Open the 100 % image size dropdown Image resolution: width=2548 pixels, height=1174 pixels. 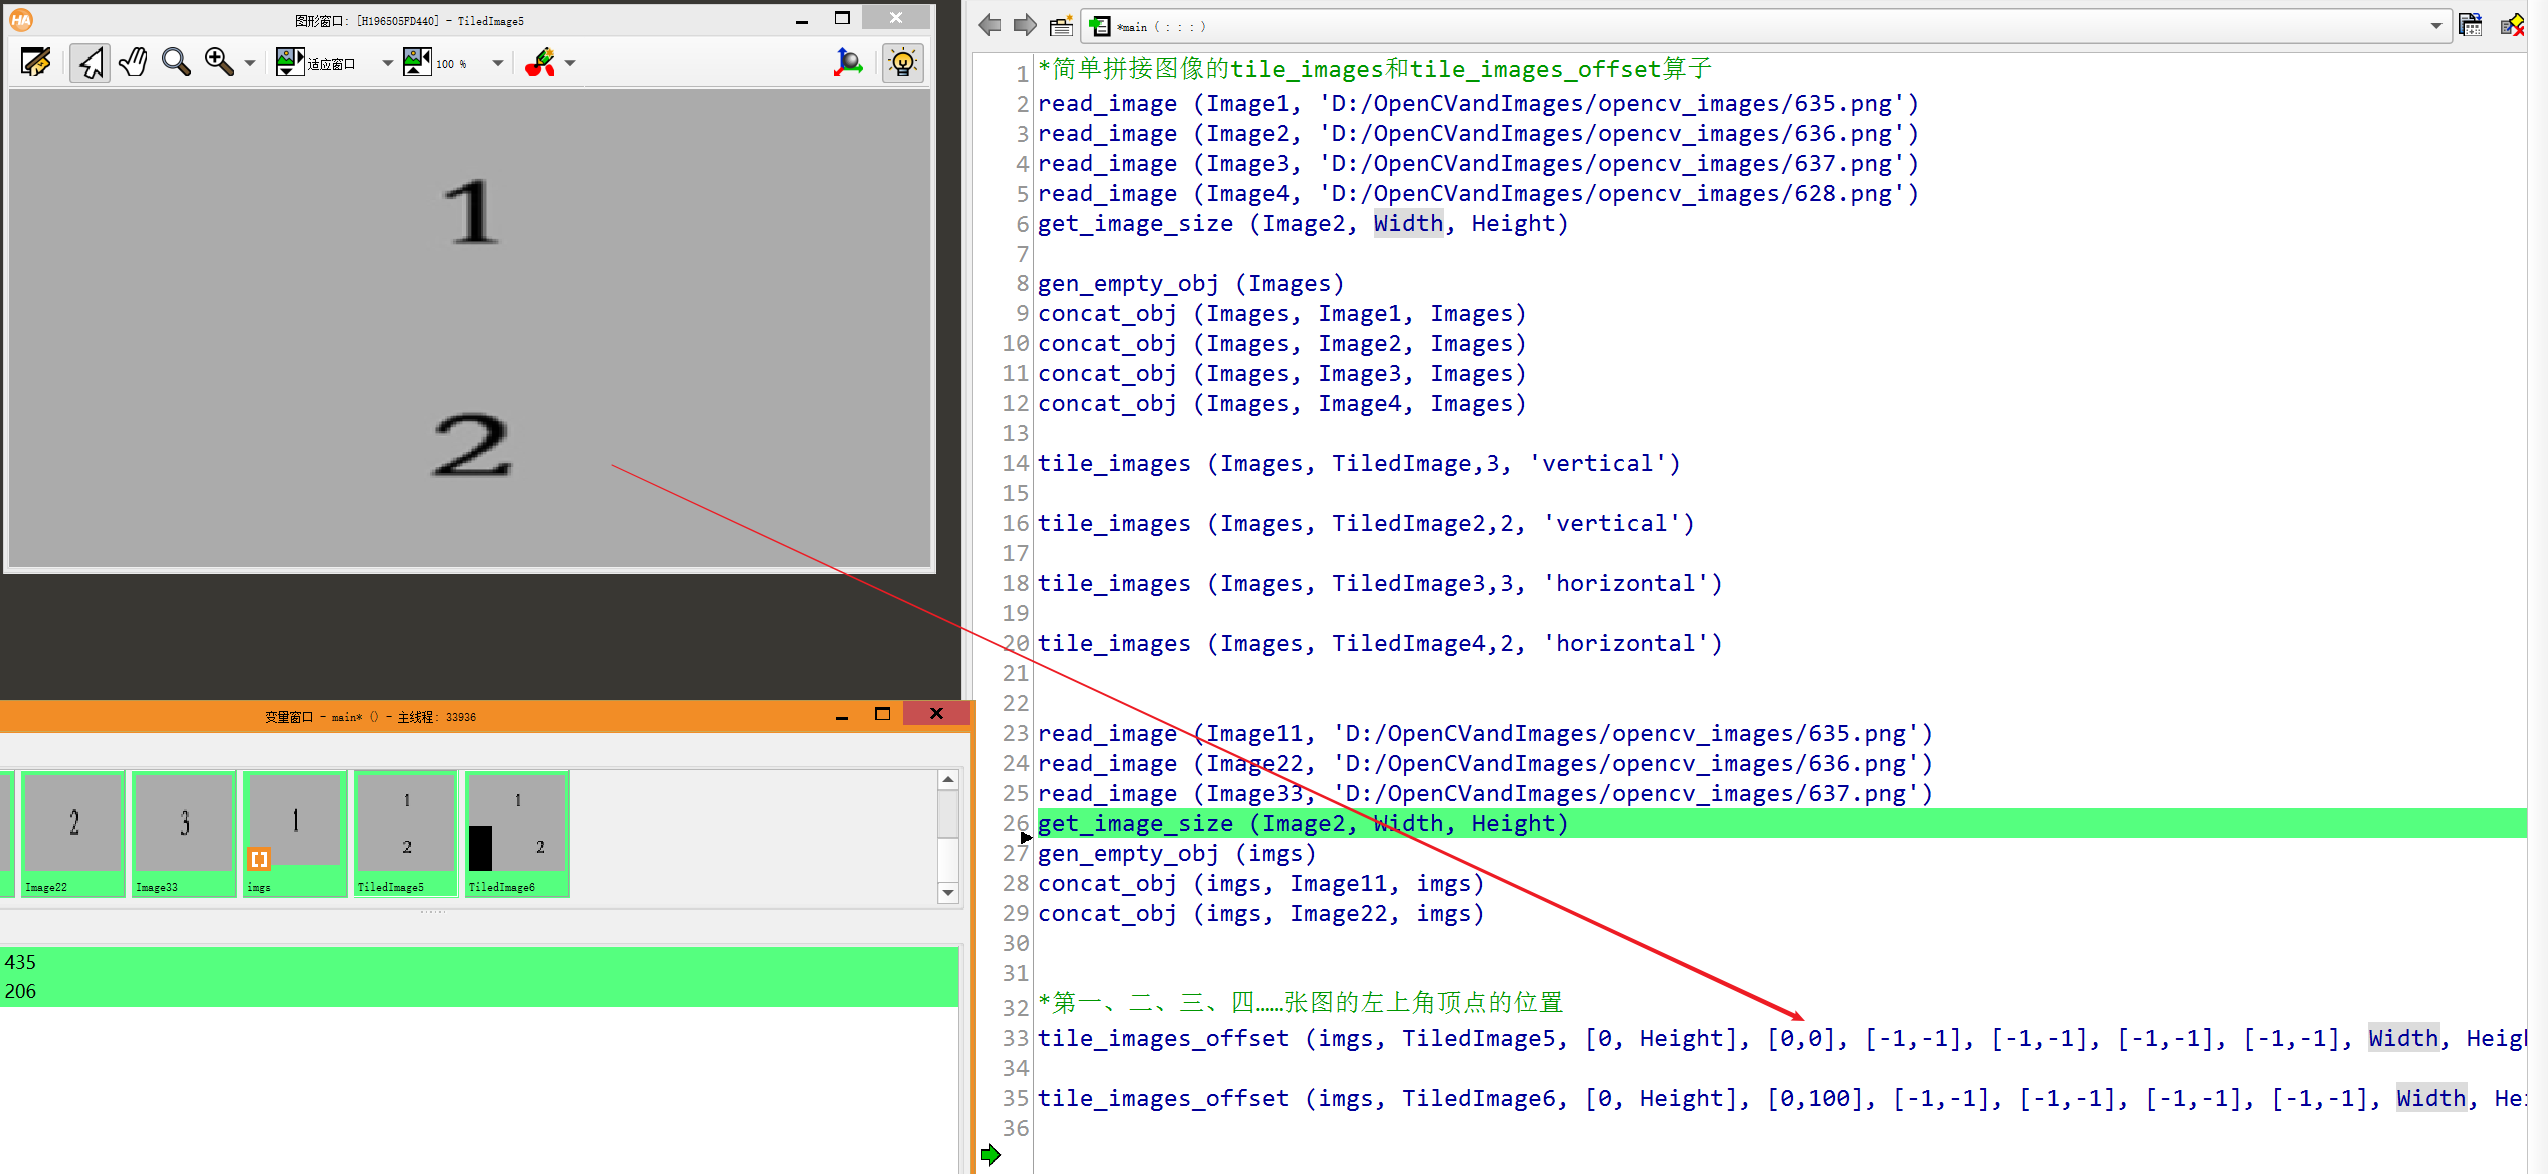[x=497, y=63]
